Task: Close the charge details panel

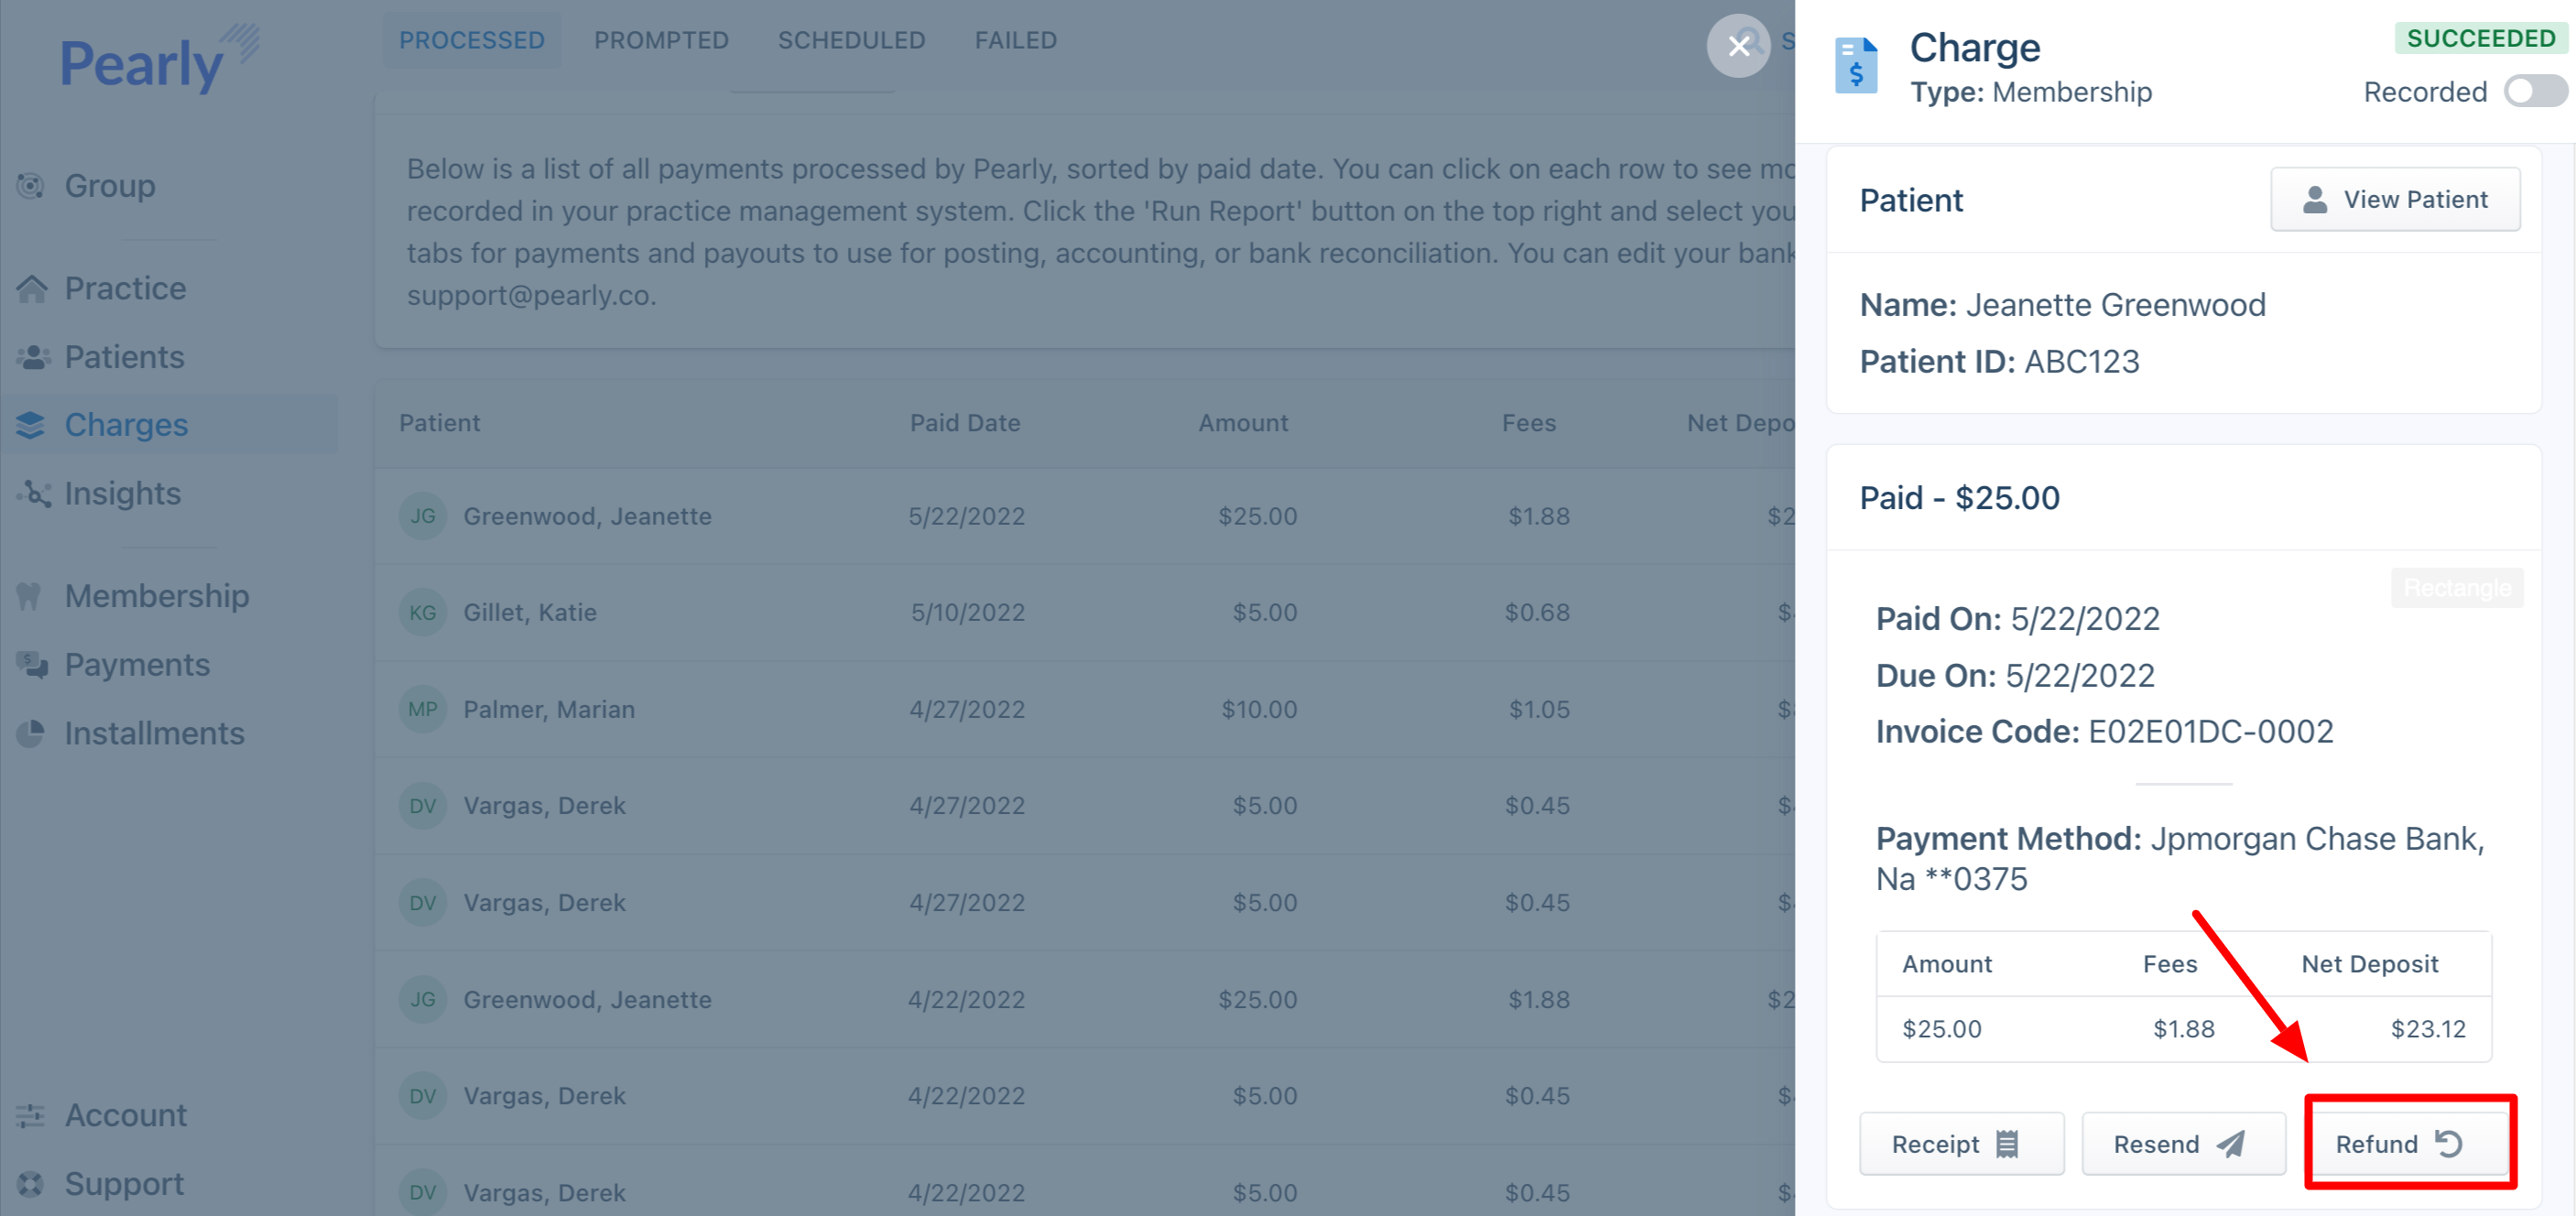Action: pyautogui.click(x=1738, y=46)
